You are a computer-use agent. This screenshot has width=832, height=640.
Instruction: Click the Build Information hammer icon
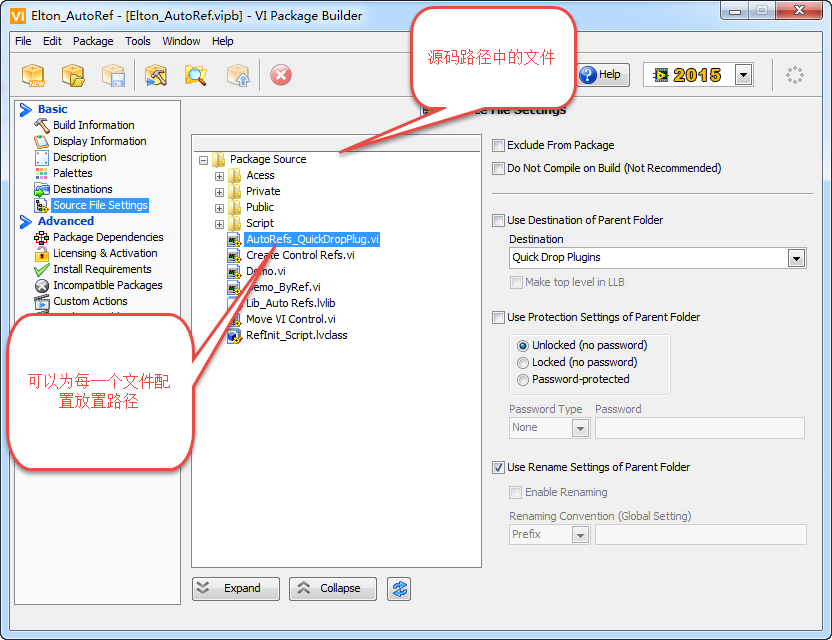tap(42, 125)
